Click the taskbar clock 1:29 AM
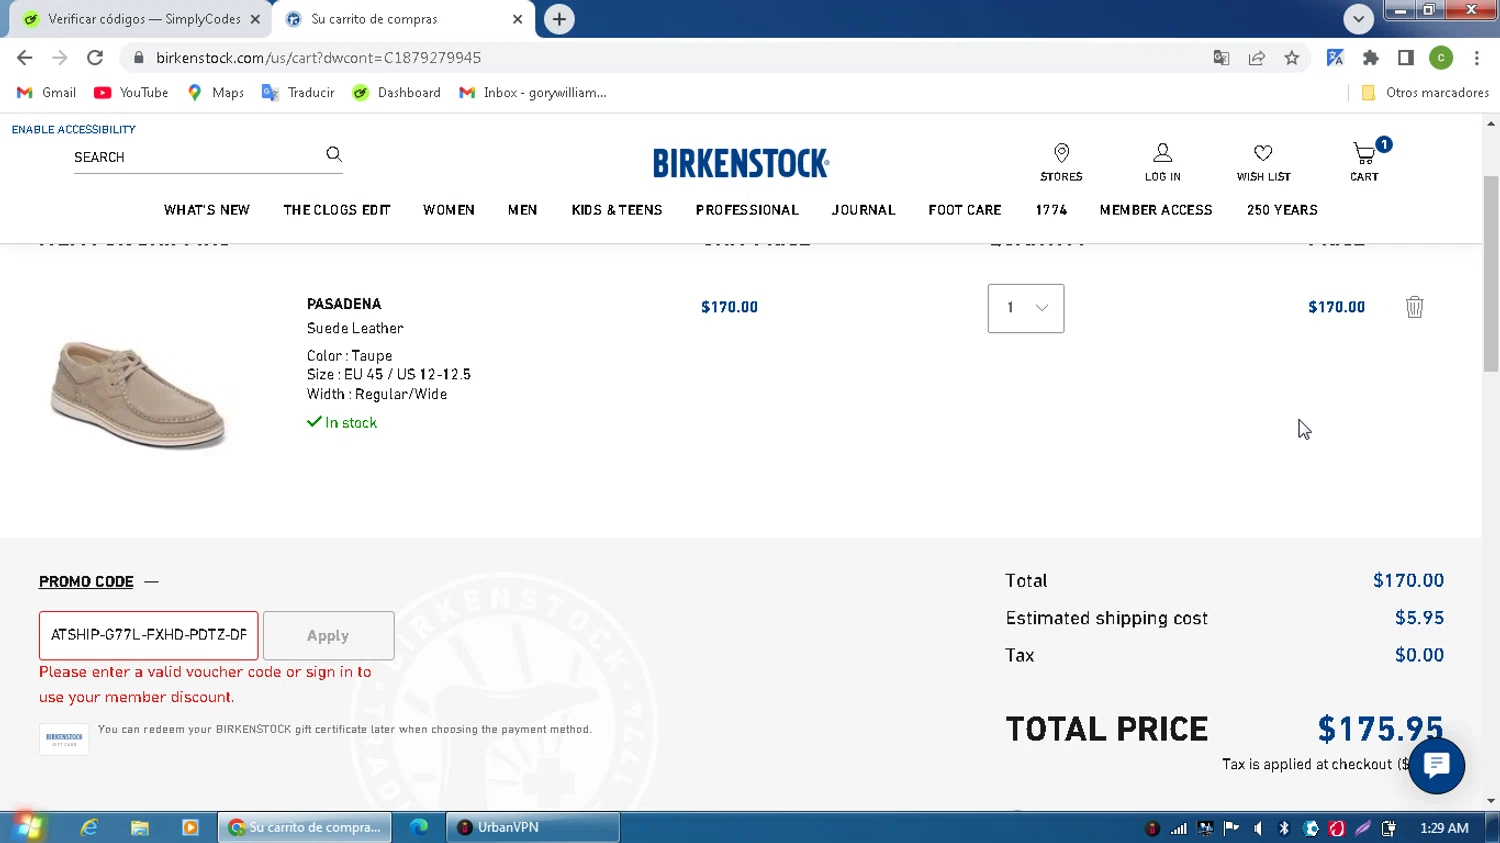Viewport: 1500px width, 843px height. [x=1444, y=828]
